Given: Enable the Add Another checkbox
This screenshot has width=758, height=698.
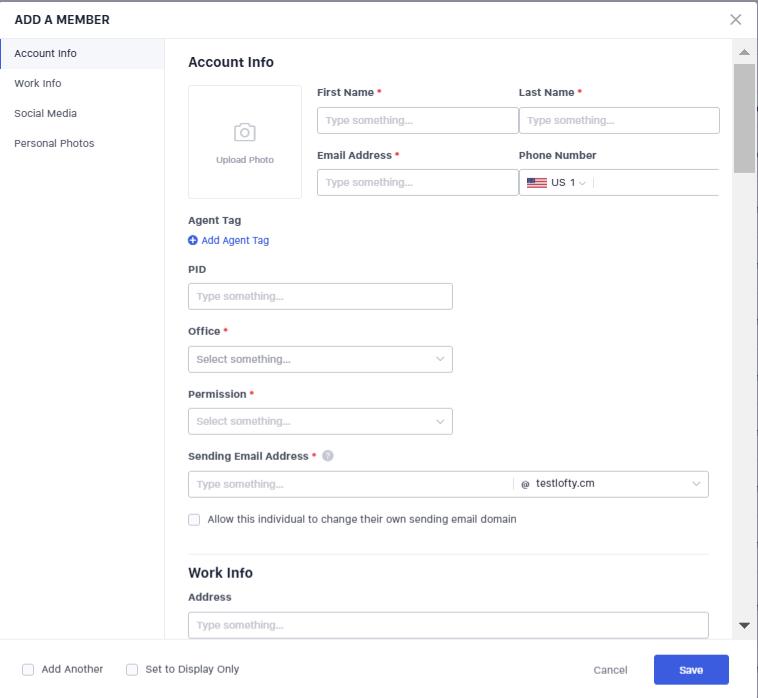Looking at the screenshot, I should click(x=28, y=670).
